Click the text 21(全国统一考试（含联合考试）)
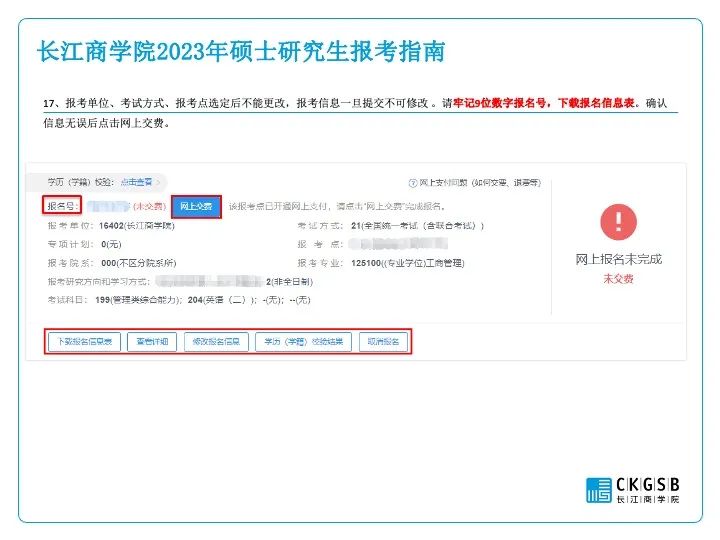This screenshot has width=720, height=540. click(417, 226)
